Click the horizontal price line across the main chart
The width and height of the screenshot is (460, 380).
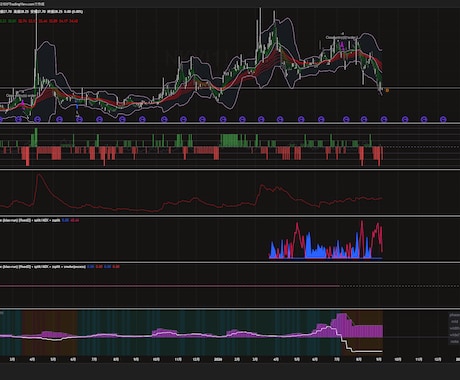[230, 88]
